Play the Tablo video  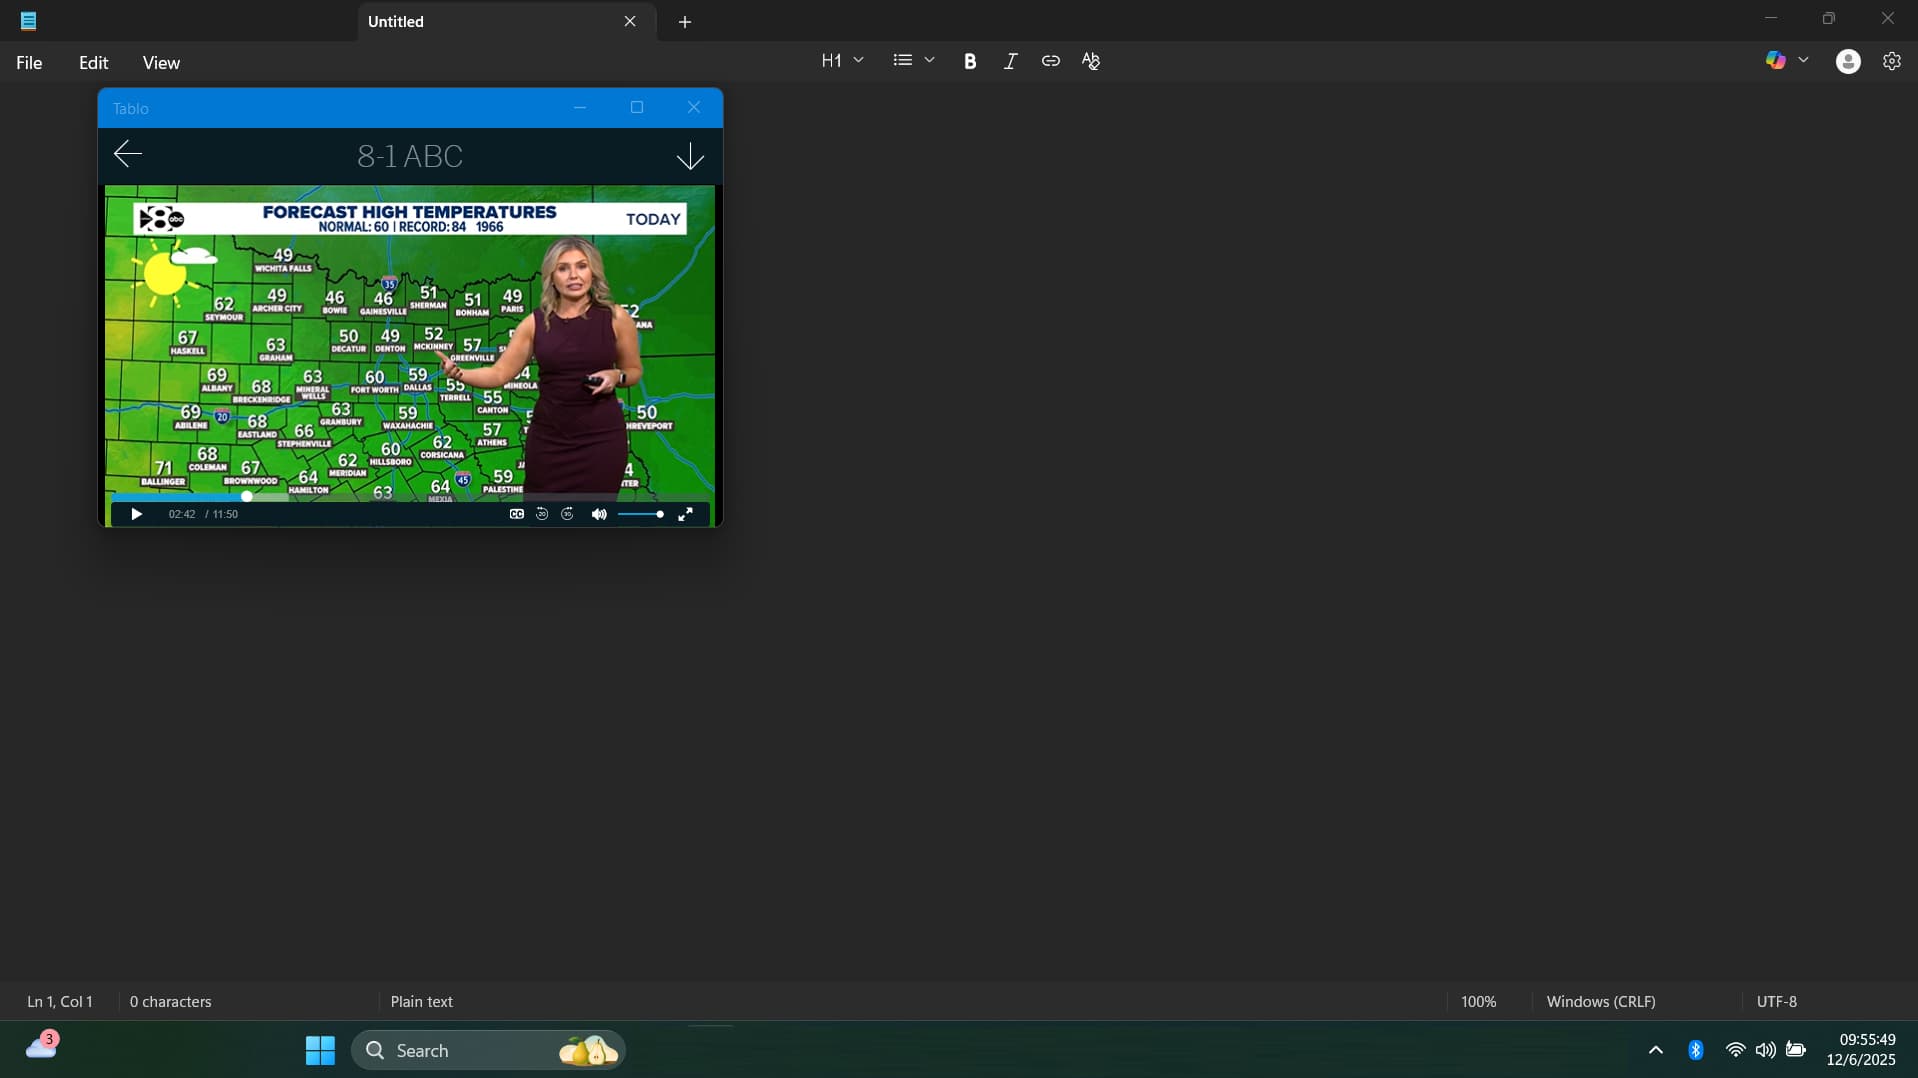(x=136, y=514)
